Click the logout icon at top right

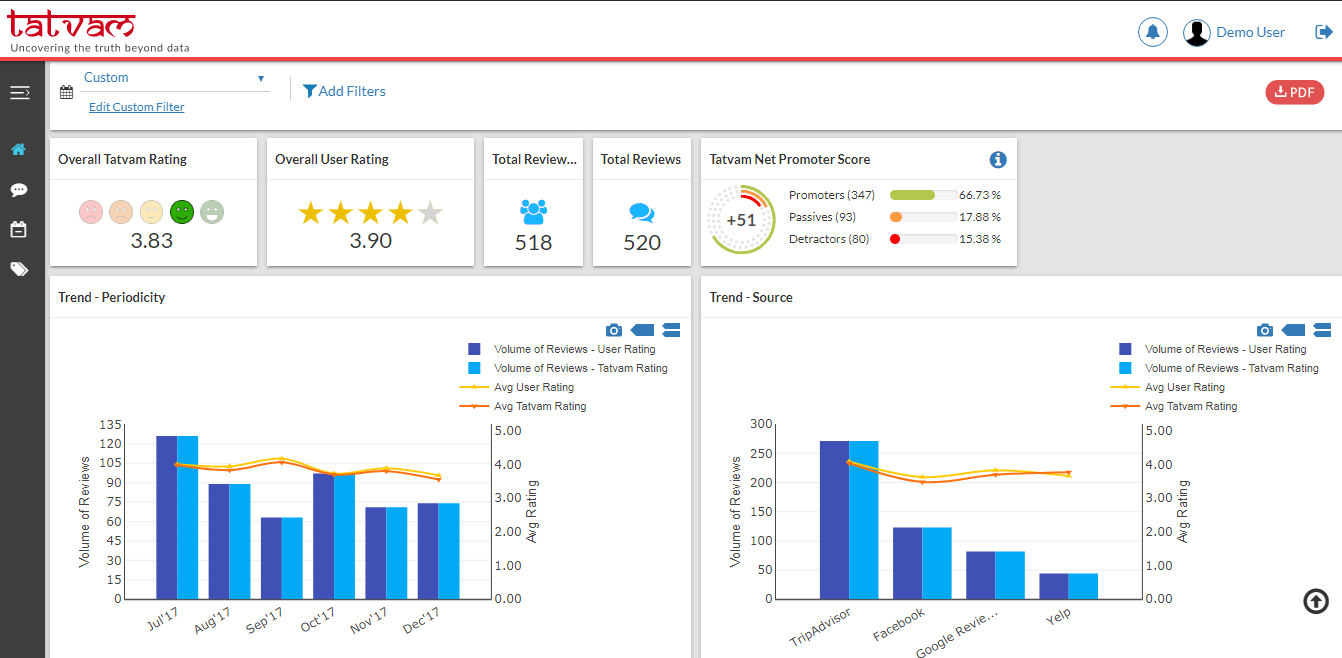point(1322,31)
